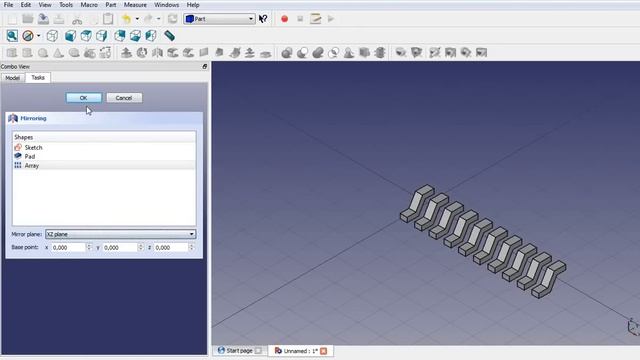Viewport: 640px width, 360px height.
Task: Click the Print icon in the toolbar
Action: point(59,19)
